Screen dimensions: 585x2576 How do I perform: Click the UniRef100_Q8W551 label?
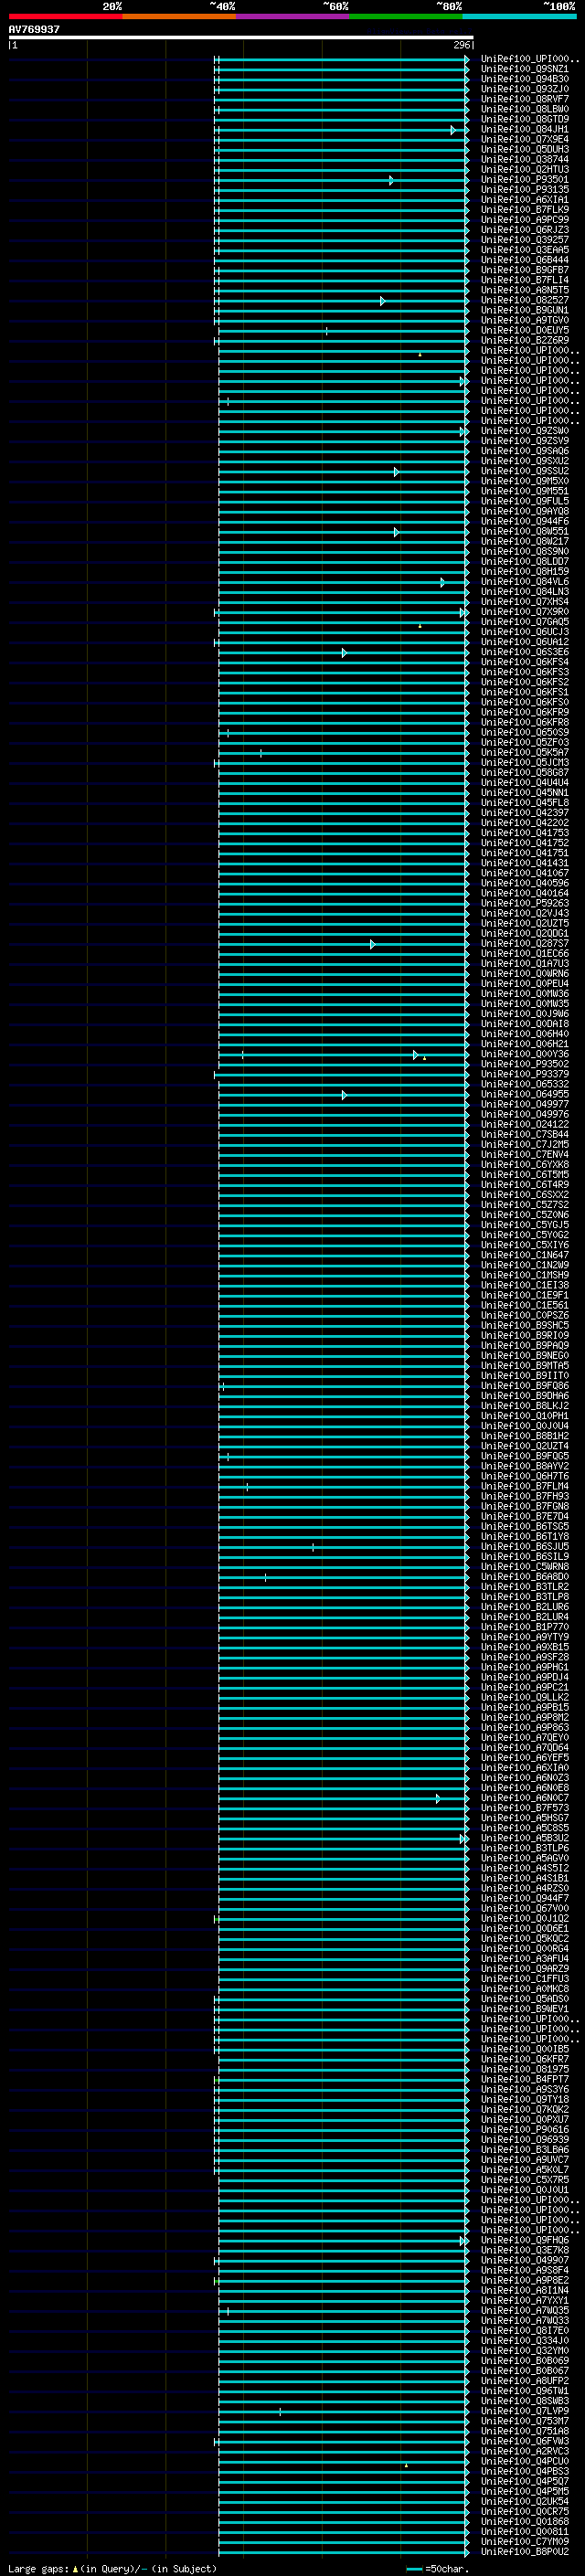[x=525, y=531]
